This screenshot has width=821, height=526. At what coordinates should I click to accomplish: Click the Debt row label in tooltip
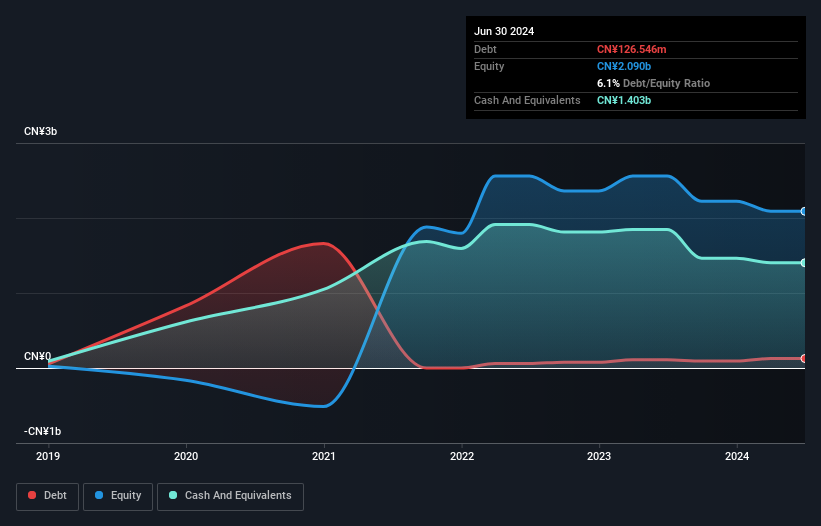[485, 49]
